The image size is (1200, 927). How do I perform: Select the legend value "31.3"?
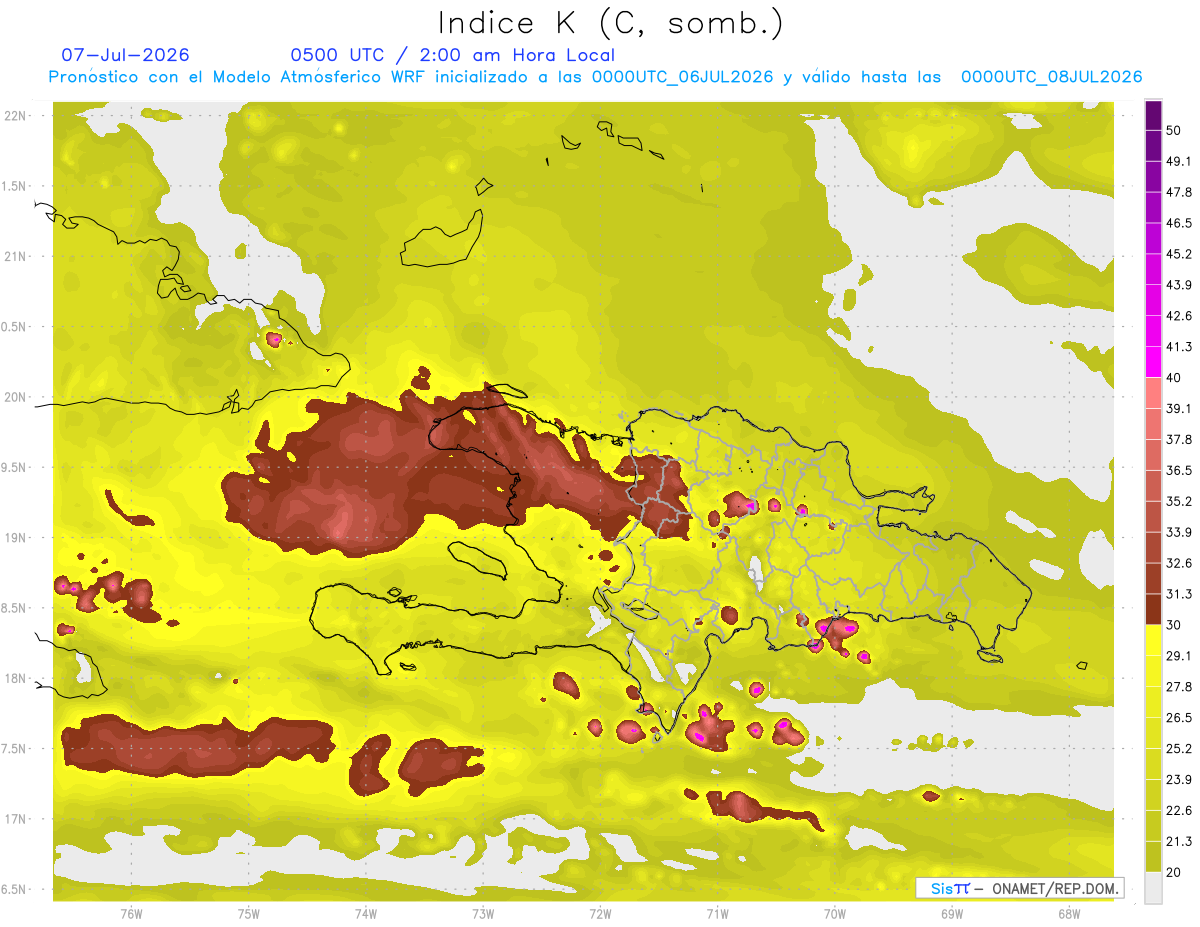point(1179,594)
